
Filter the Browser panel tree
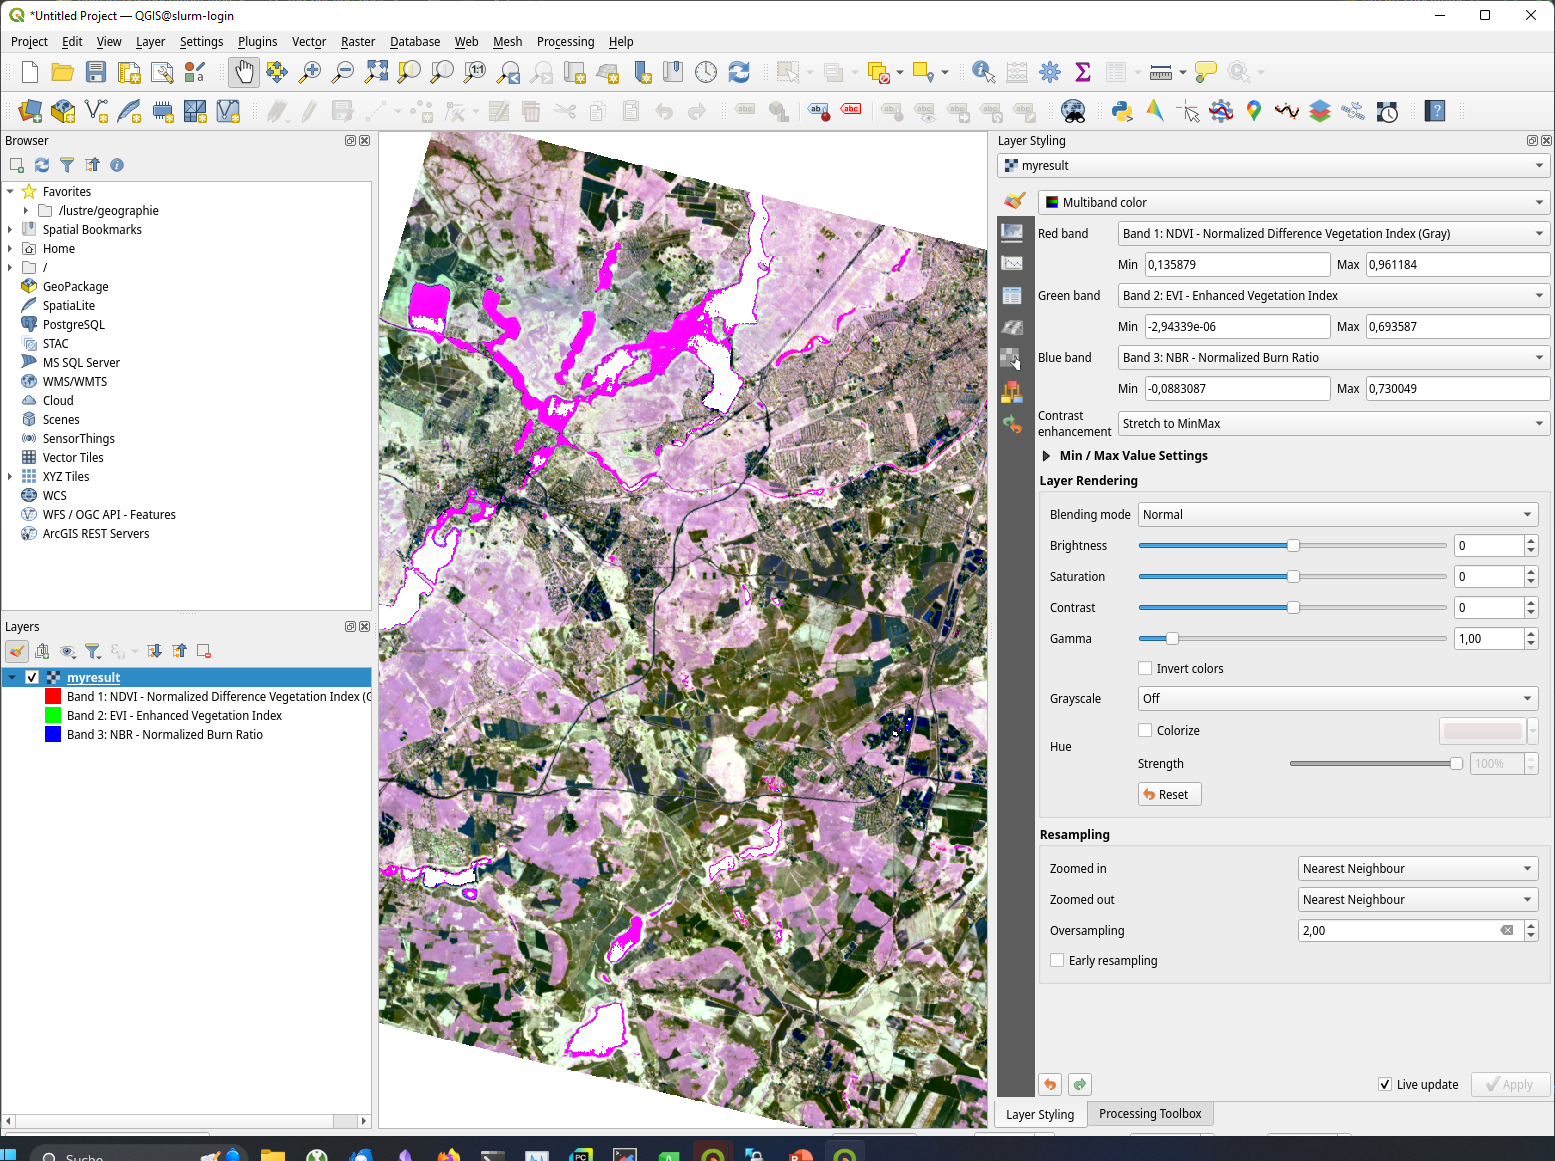(67, 165)
